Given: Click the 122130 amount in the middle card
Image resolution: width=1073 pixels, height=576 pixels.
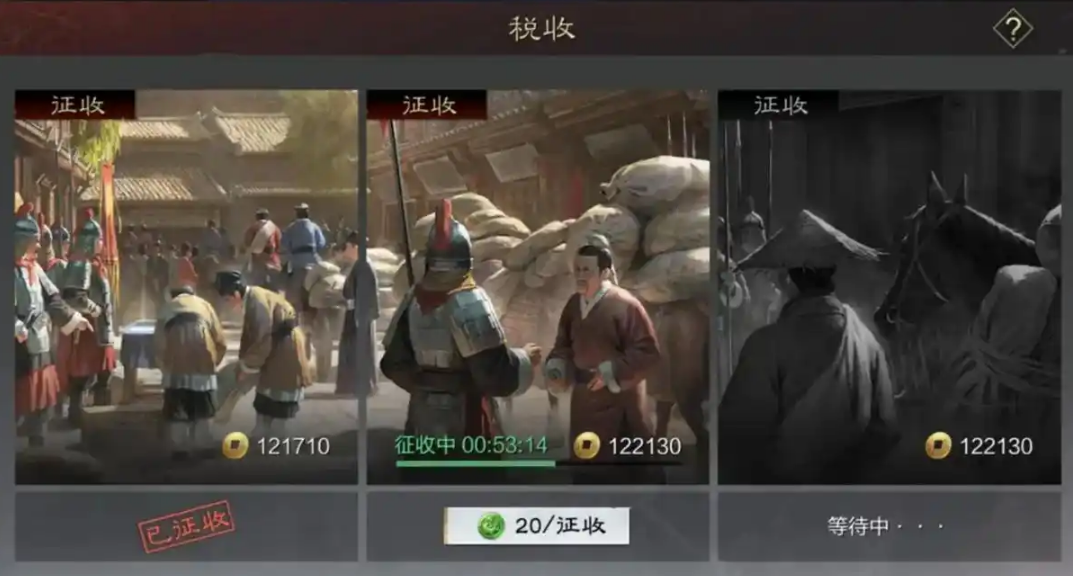Looking at the screenshot, I should click(645, 447).
